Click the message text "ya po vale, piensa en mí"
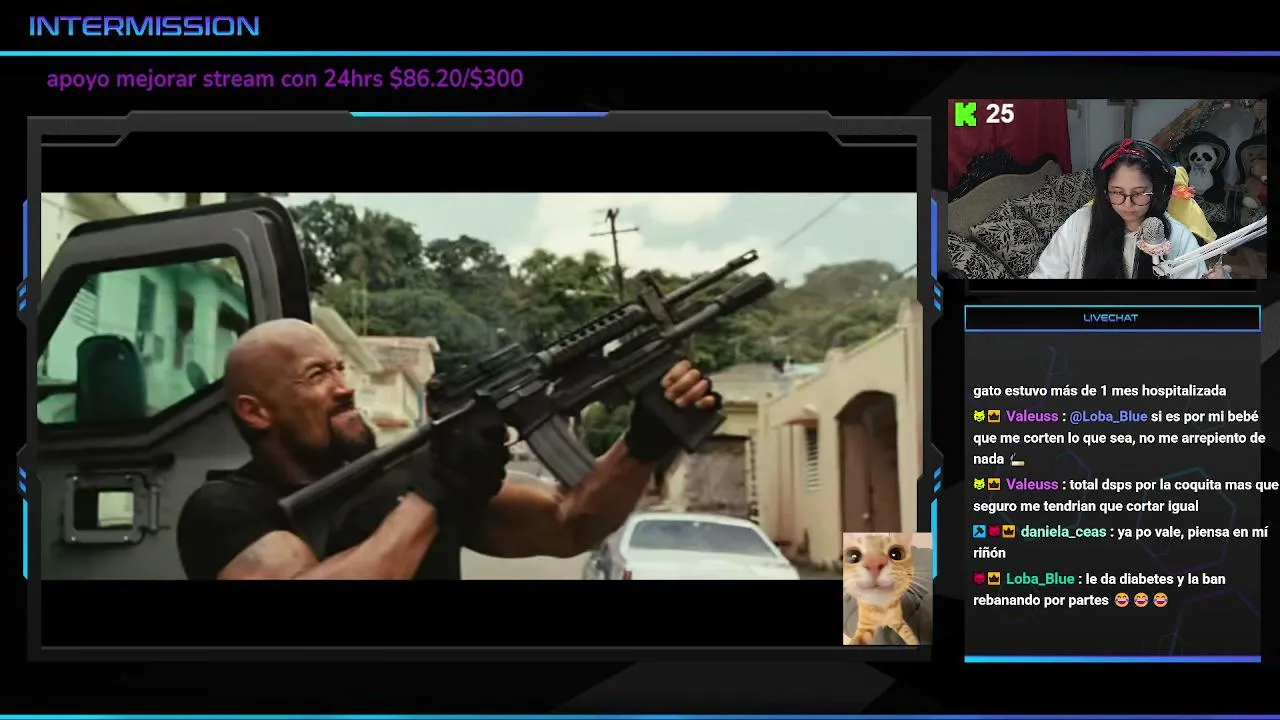The height and width of the screenshot is (720, 1280). point(1193,532)
